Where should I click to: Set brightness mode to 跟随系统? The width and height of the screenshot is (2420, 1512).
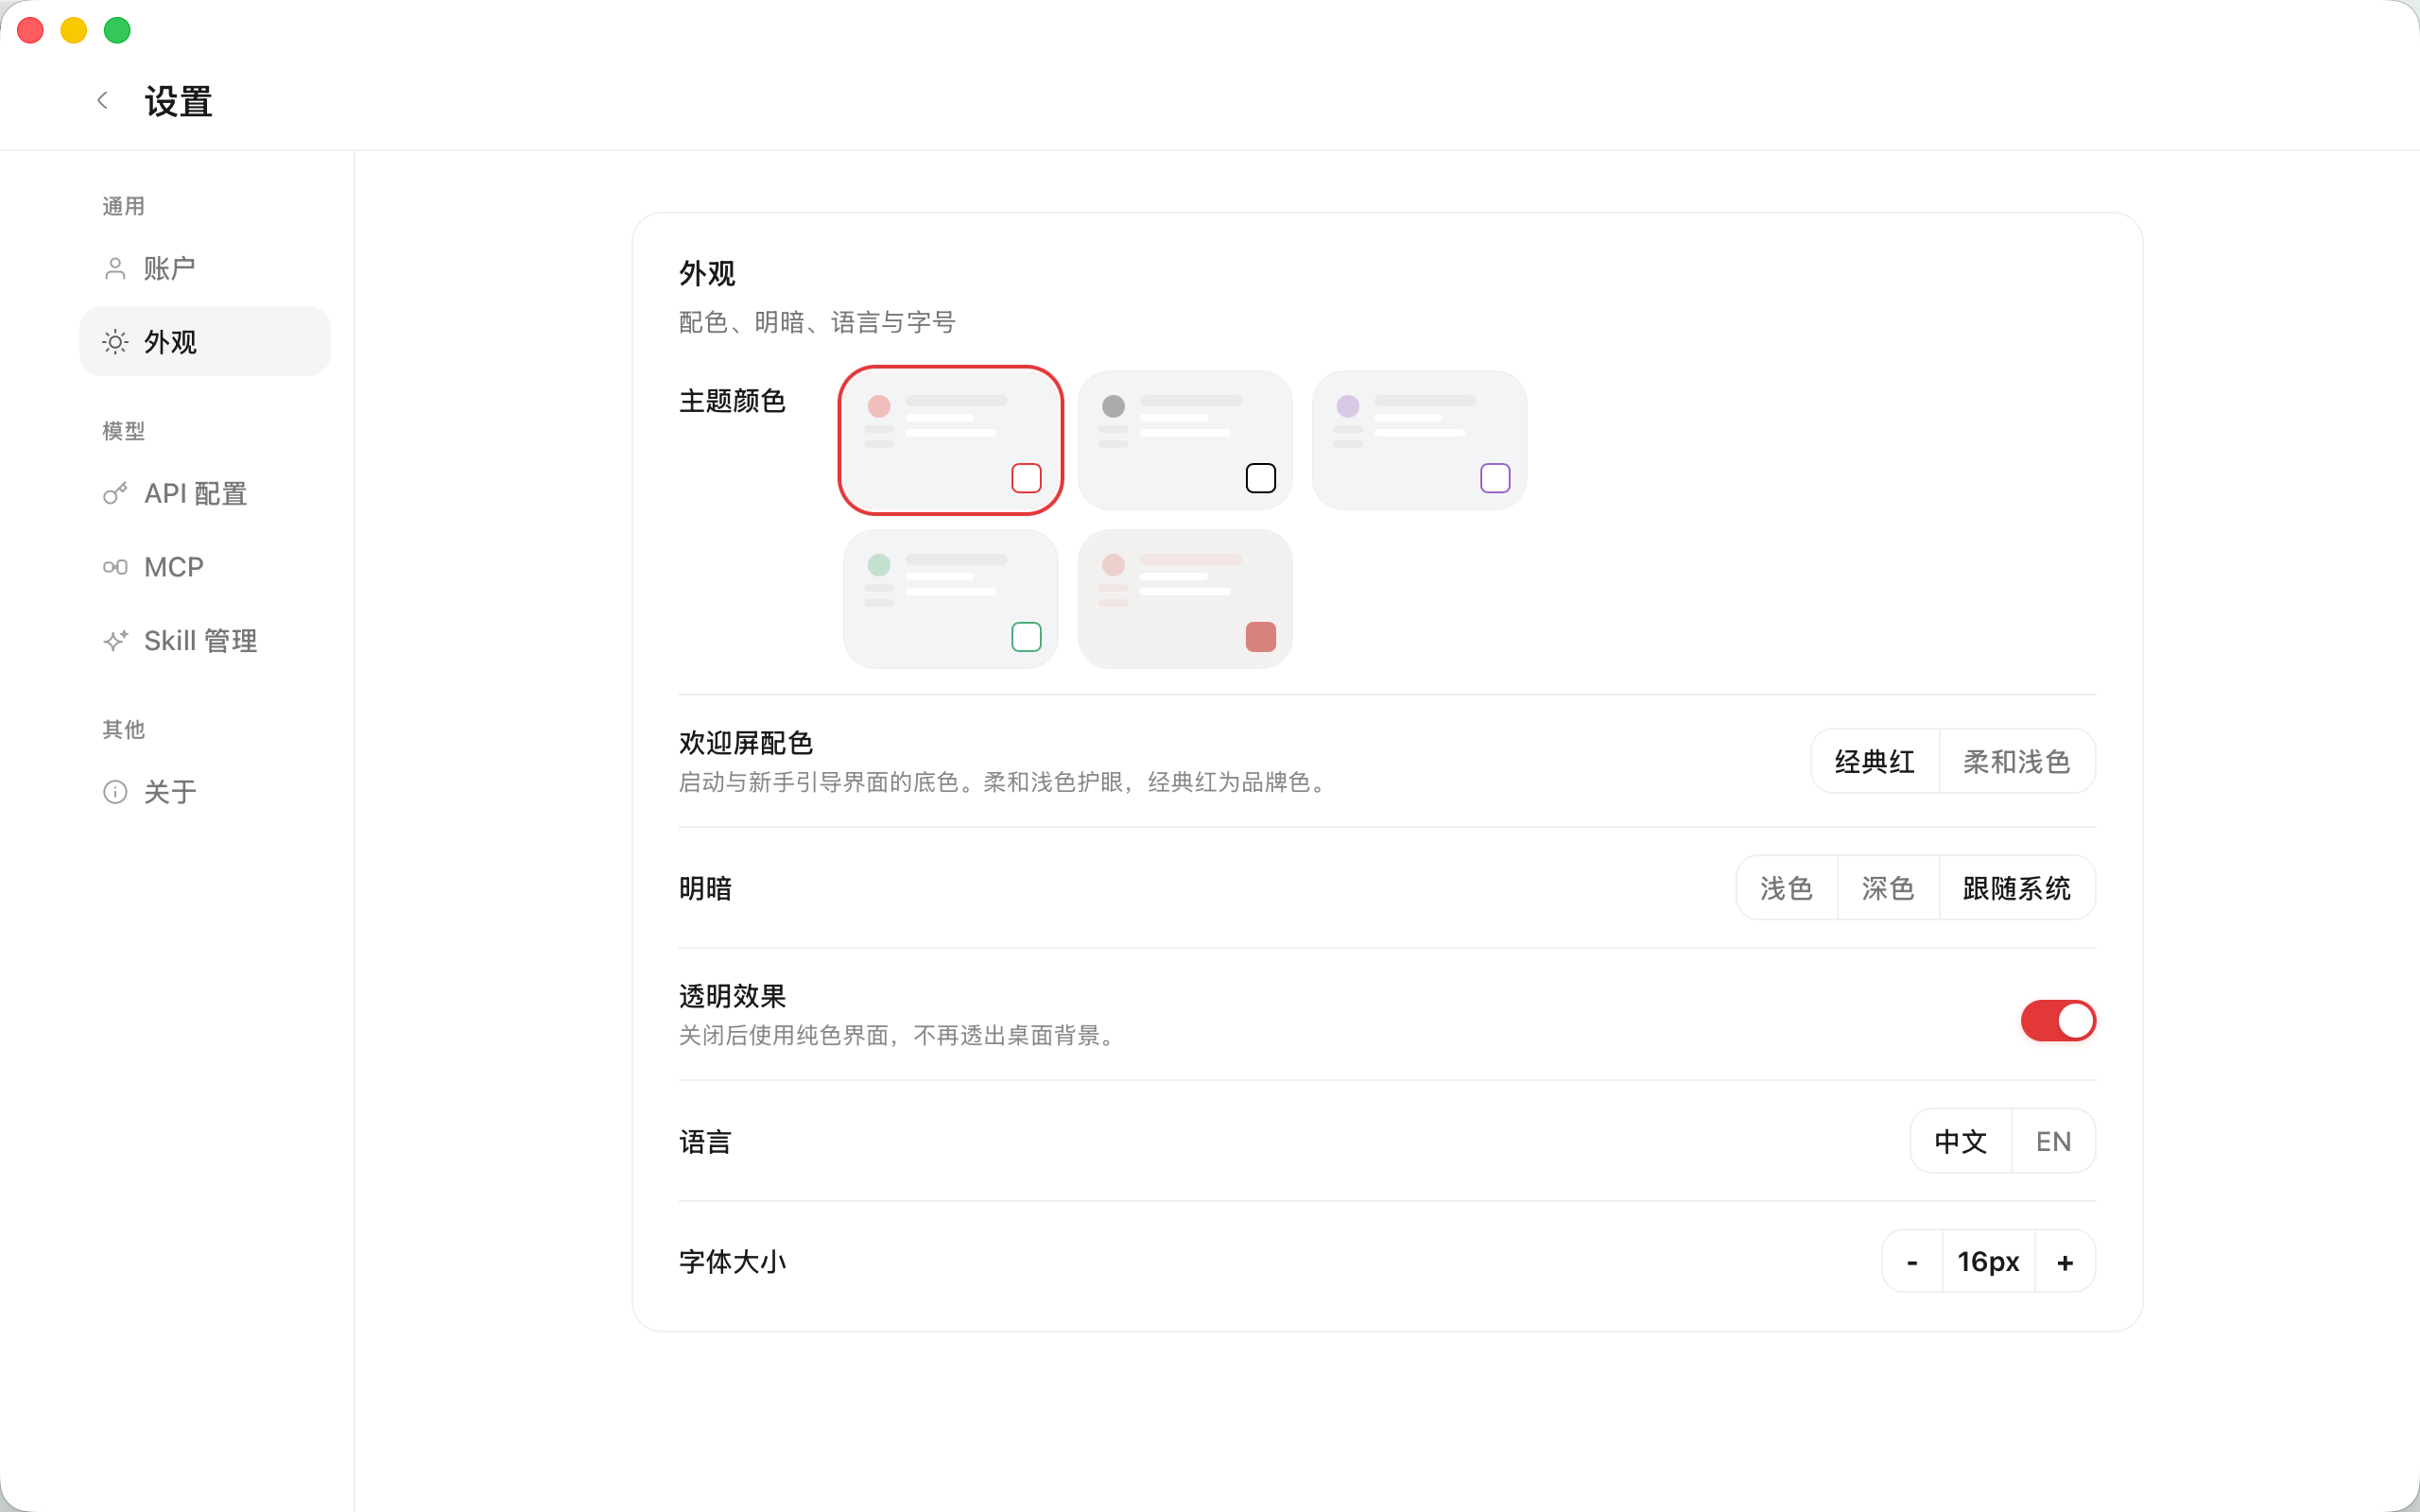pos(2017,888)
